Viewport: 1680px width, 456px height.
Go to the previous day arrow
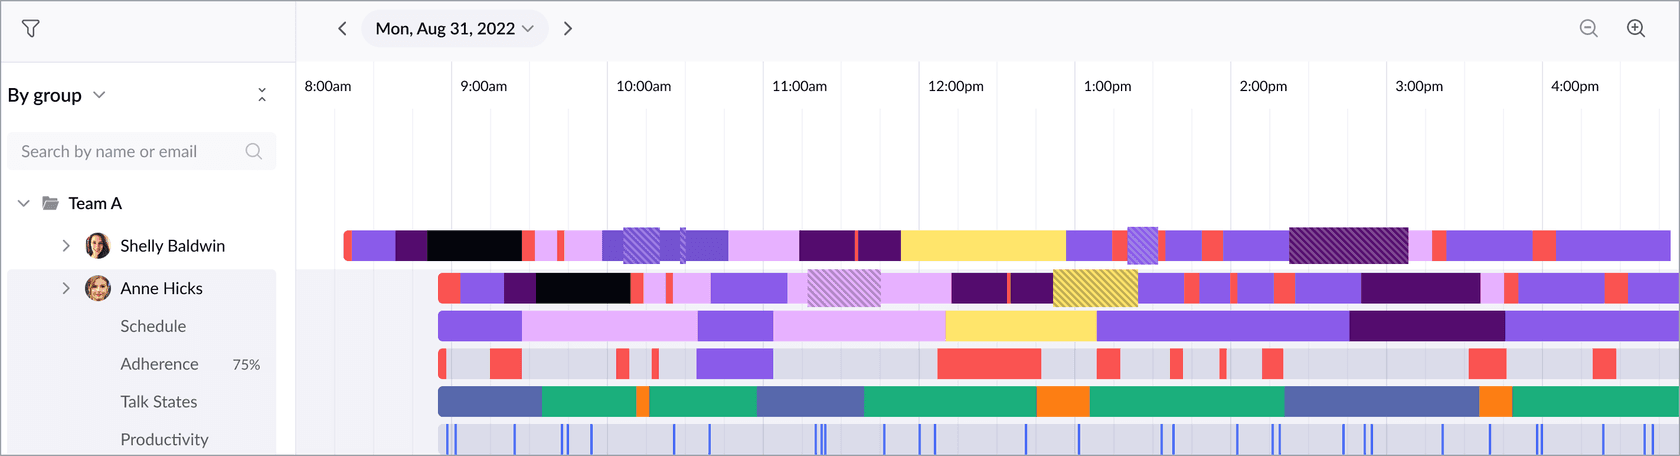point(342,29)
